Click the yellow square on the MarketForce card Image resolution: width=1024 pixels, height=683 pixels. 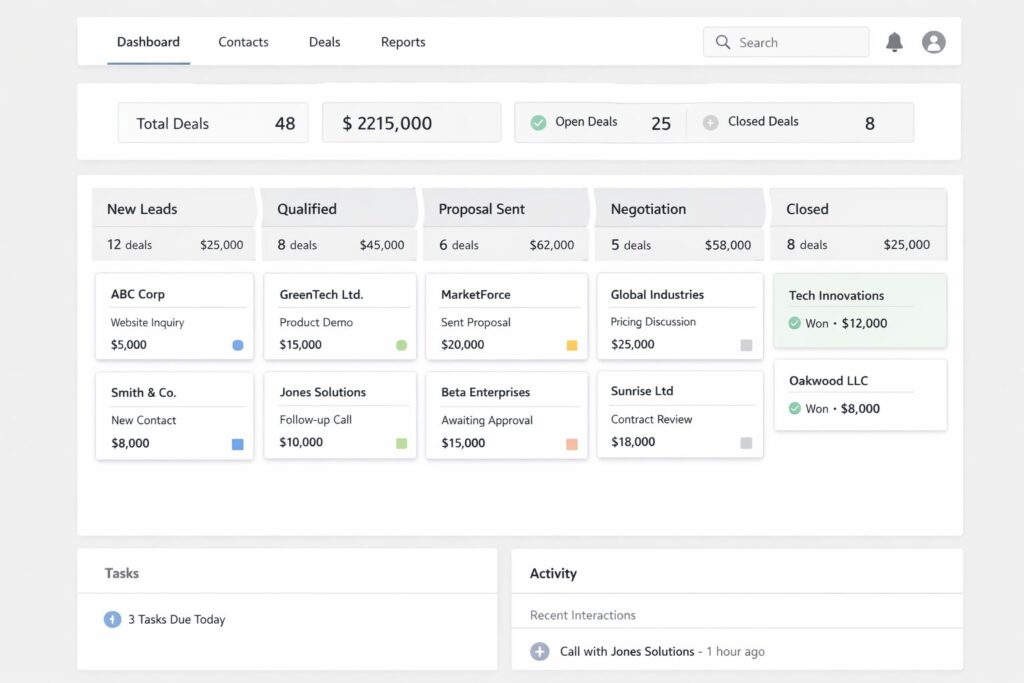coord(571,345)
